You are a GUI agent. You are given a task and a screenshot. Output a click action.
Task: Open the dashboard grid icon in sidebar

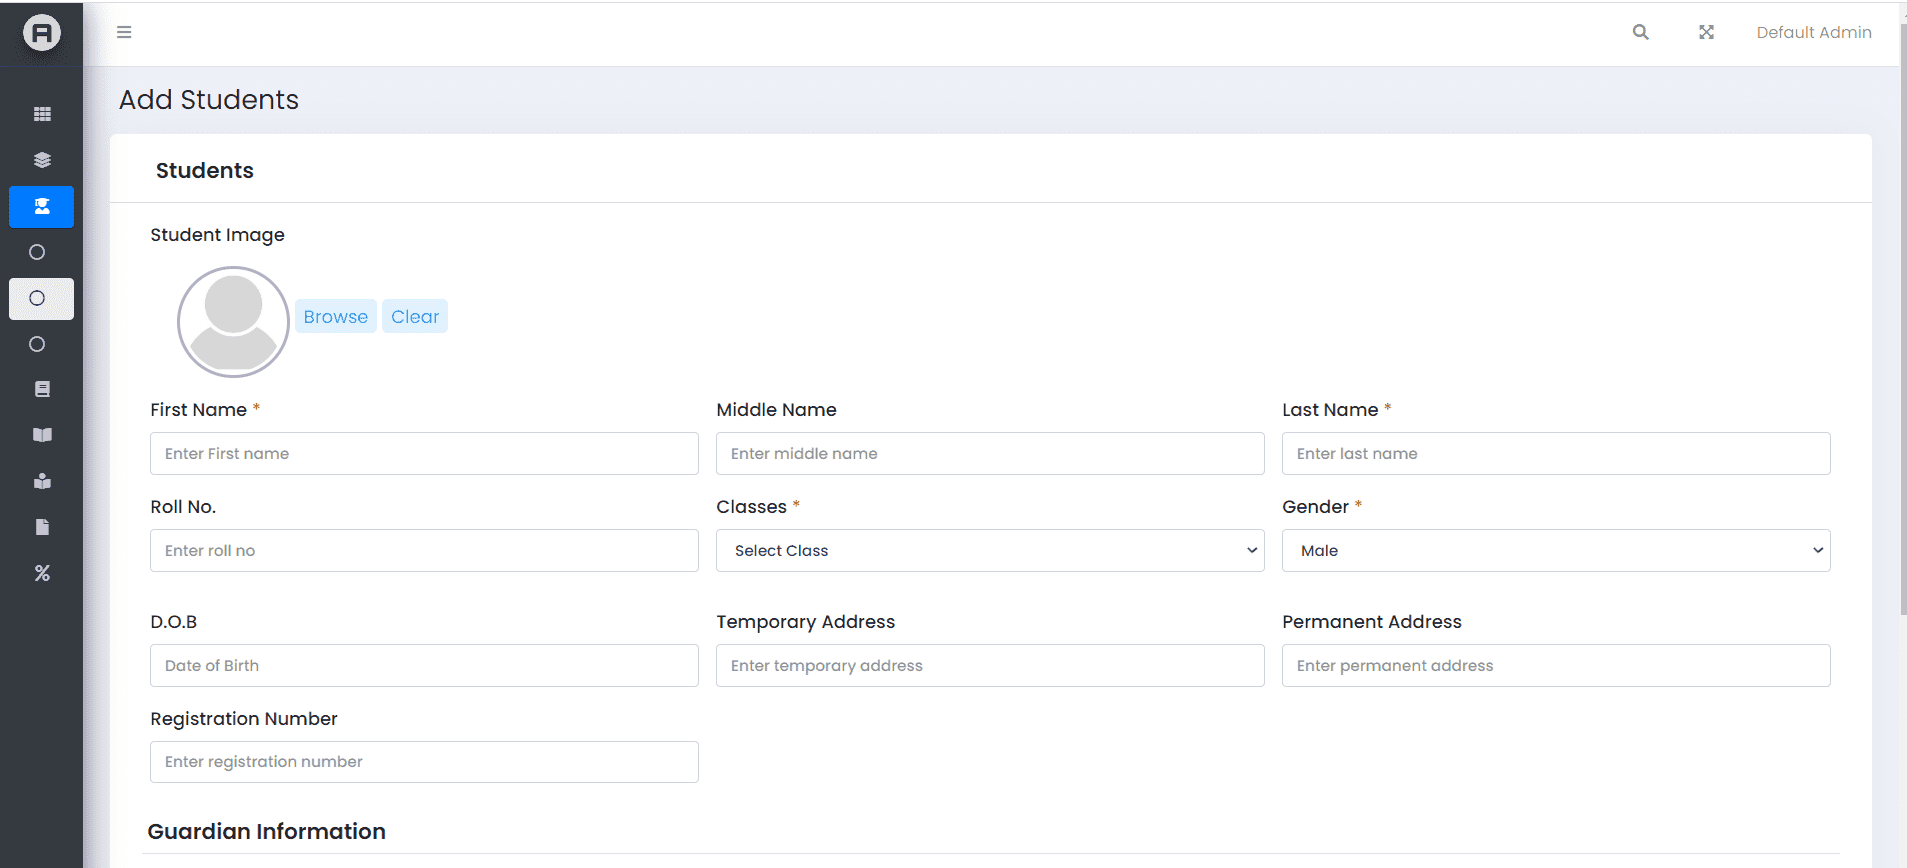coord(42,114)
